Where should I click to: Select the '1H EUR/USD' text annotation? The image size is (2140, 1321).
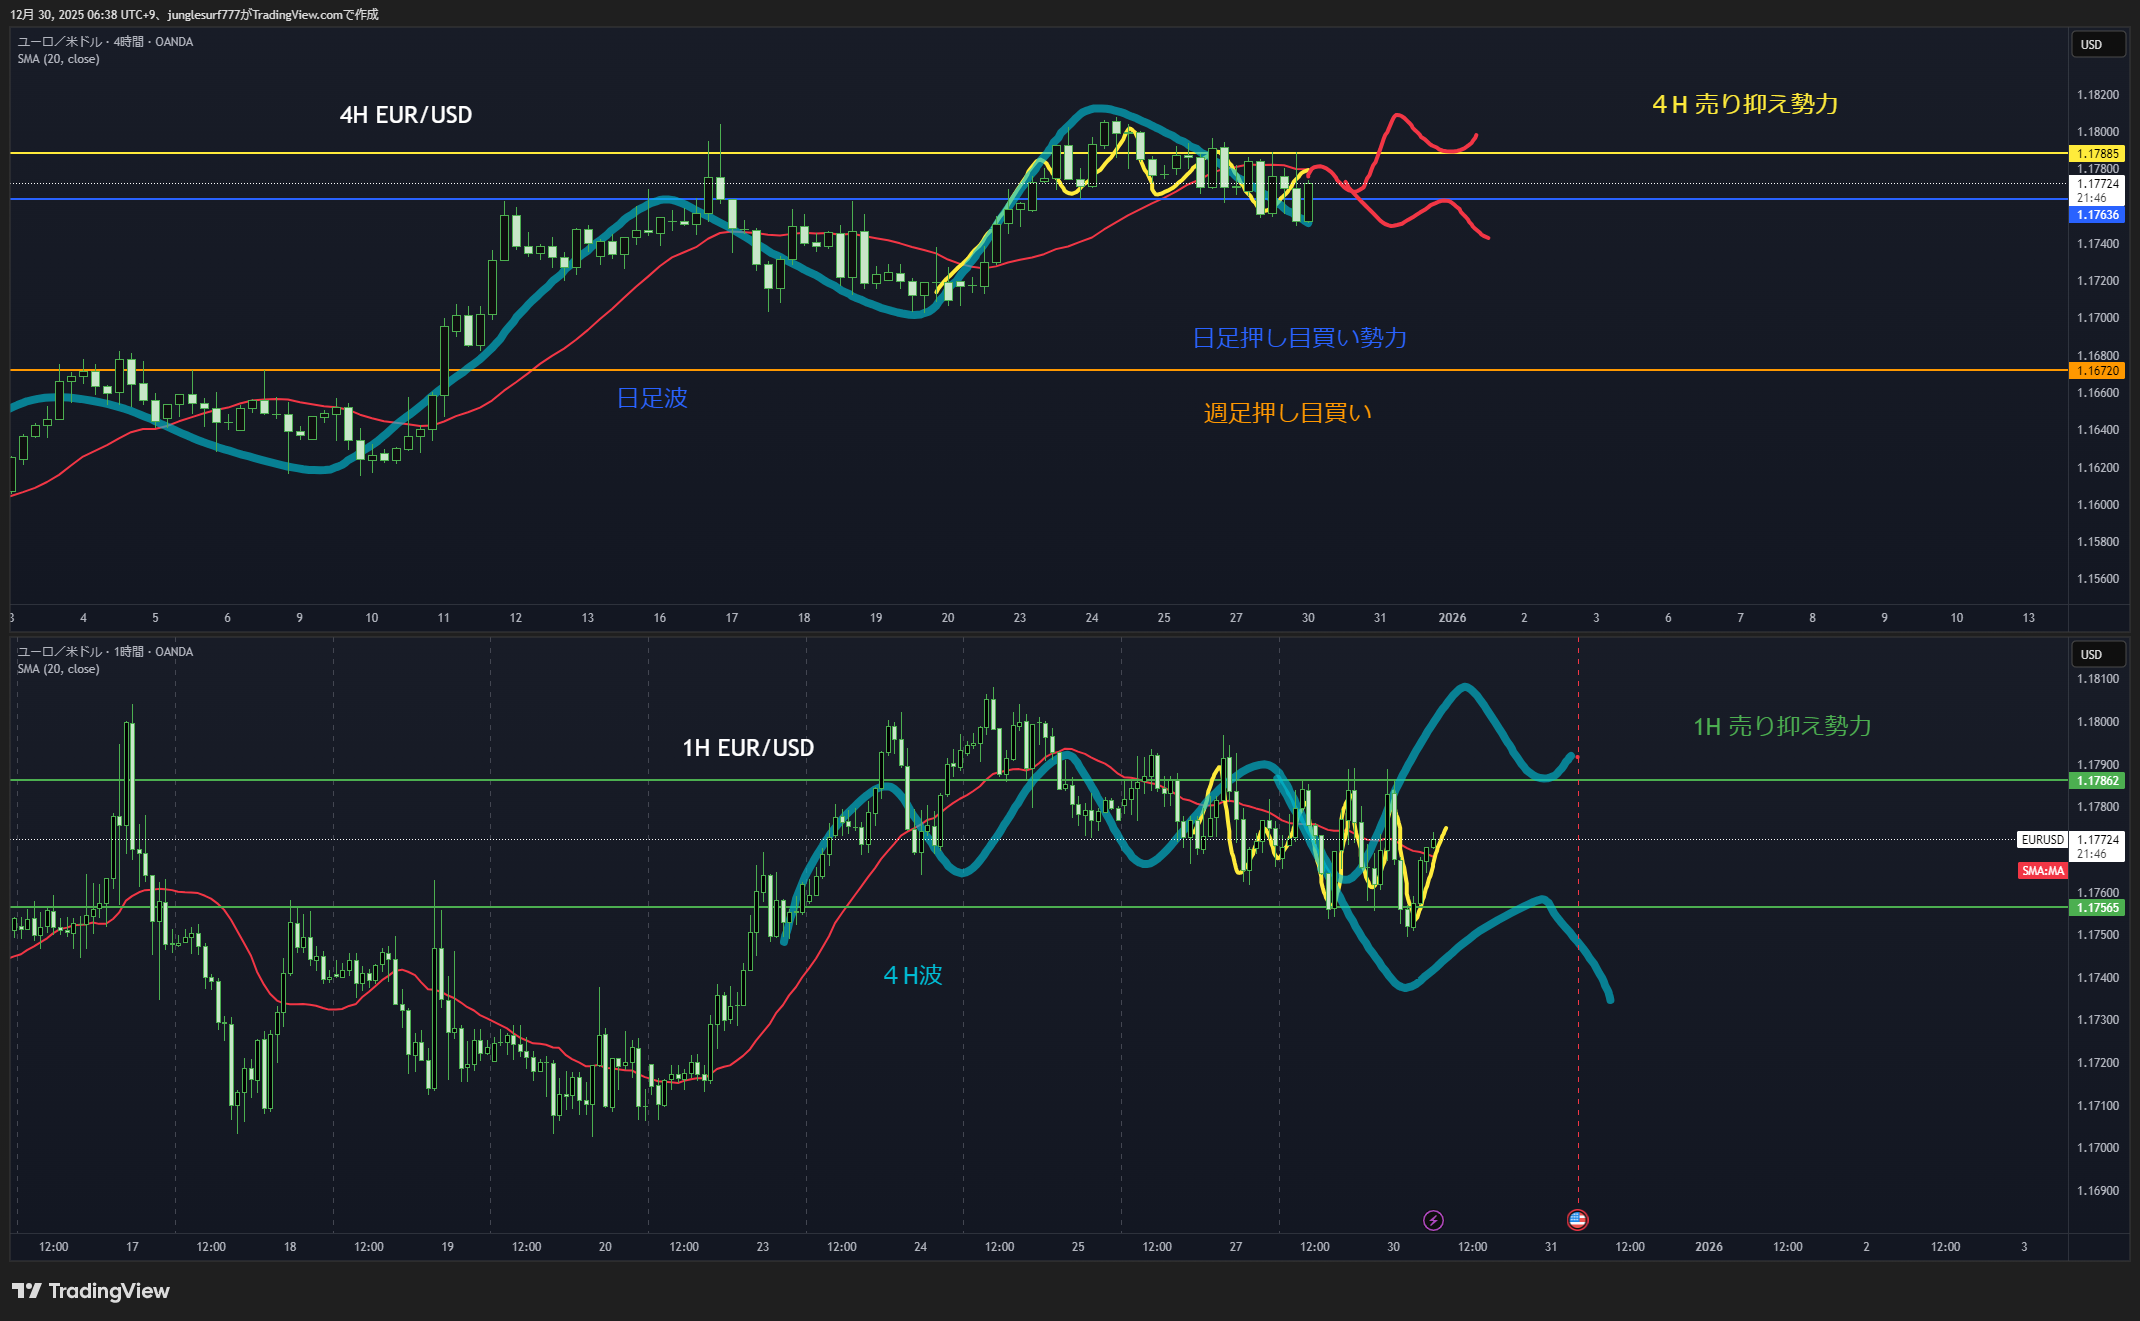click(x=748, y=748)
